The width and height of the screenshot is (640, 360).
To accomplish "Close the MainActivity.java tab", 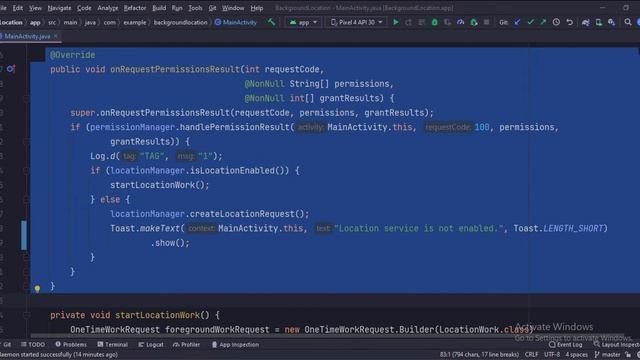I will click(x=56, y=36).
